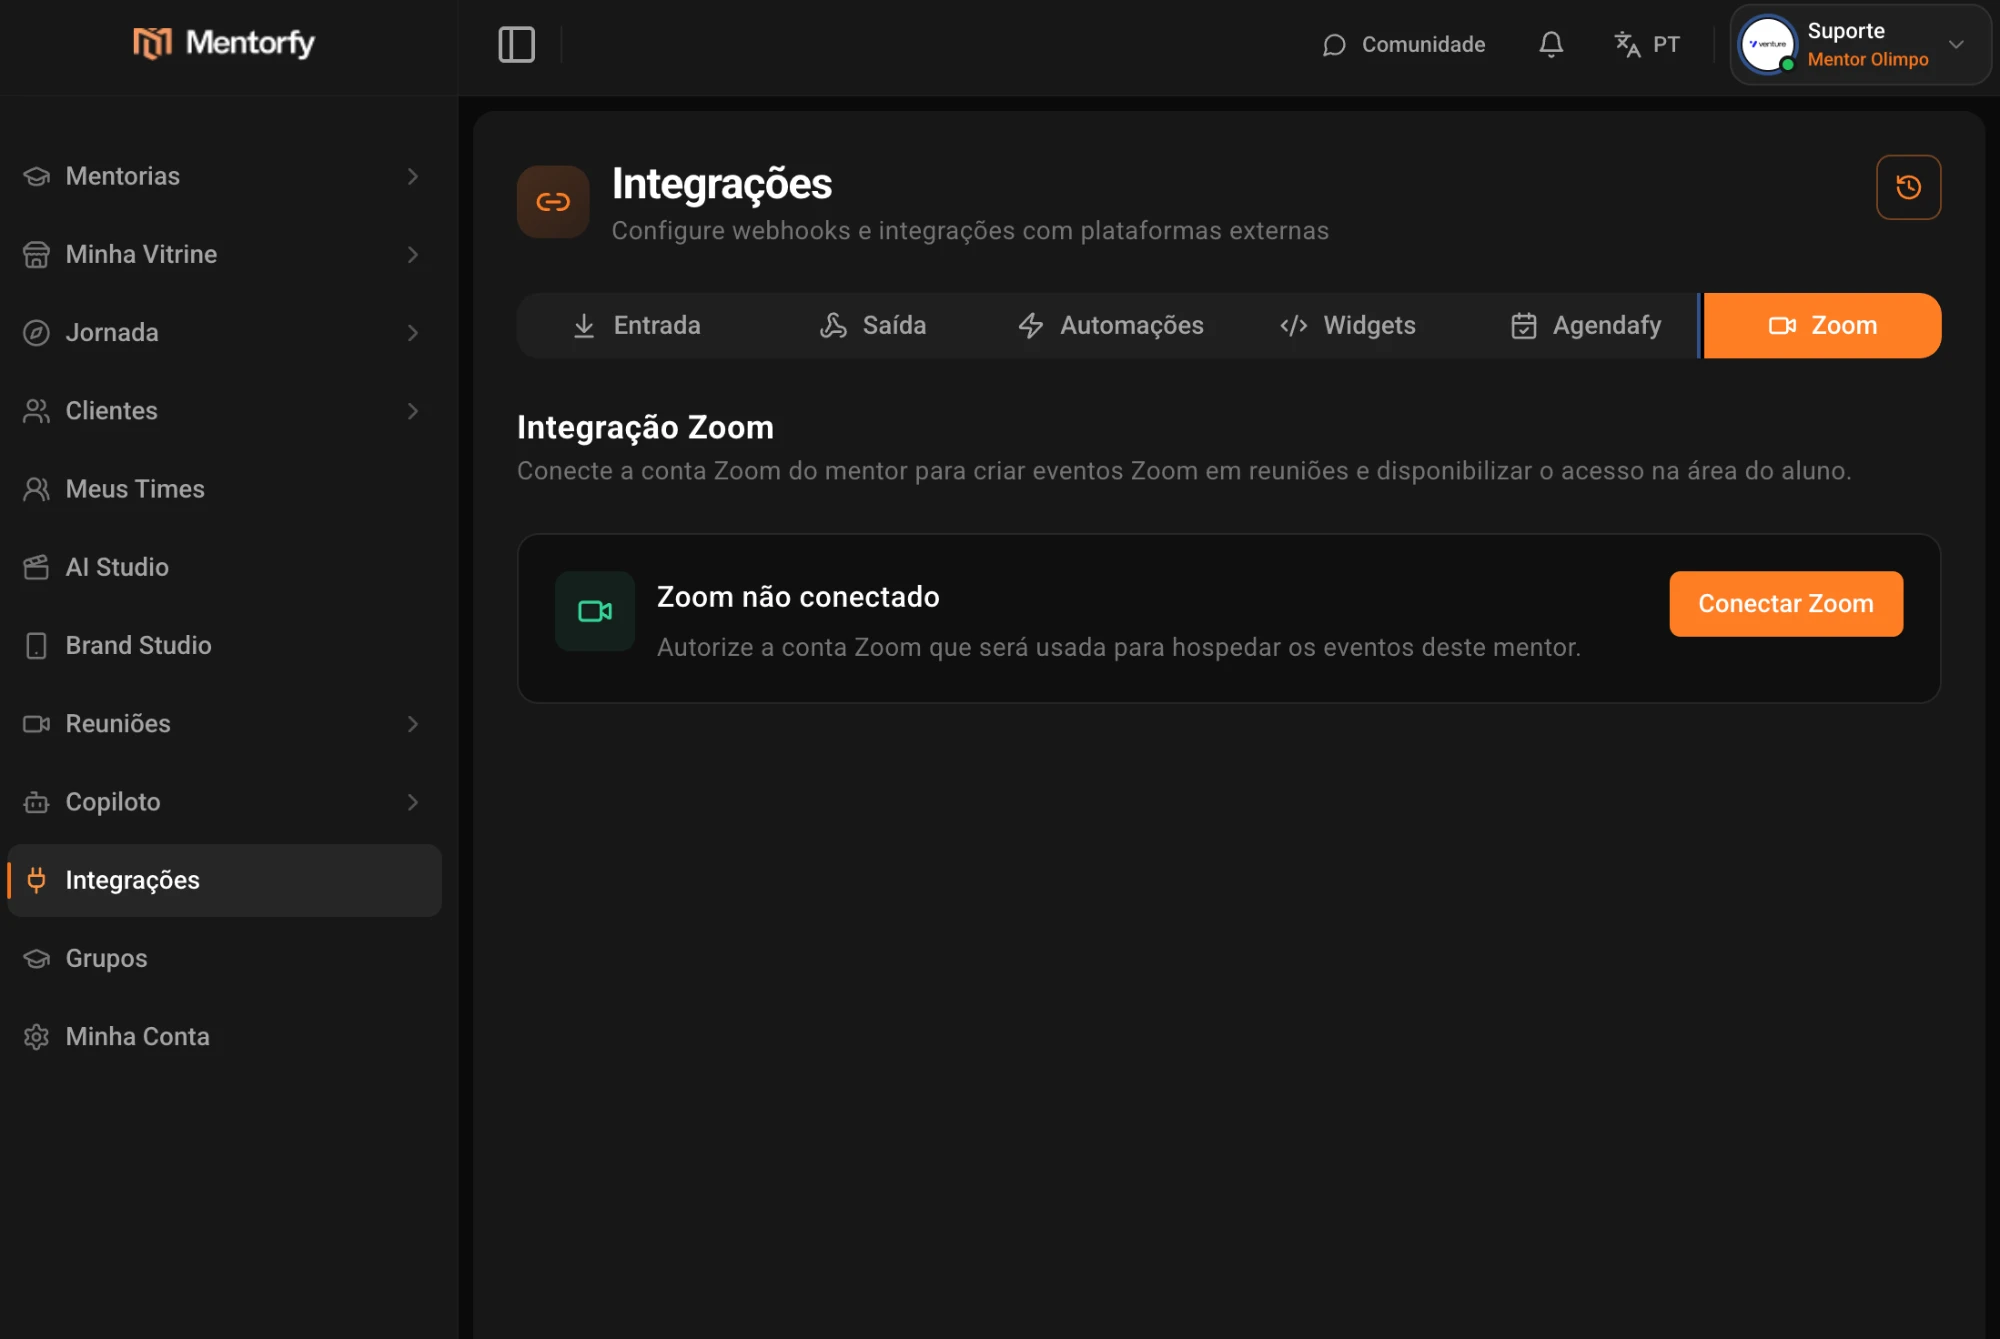Click the Reuniões video icon
The height and width of the screenshot is (1339, 2000).
(36, 724)
